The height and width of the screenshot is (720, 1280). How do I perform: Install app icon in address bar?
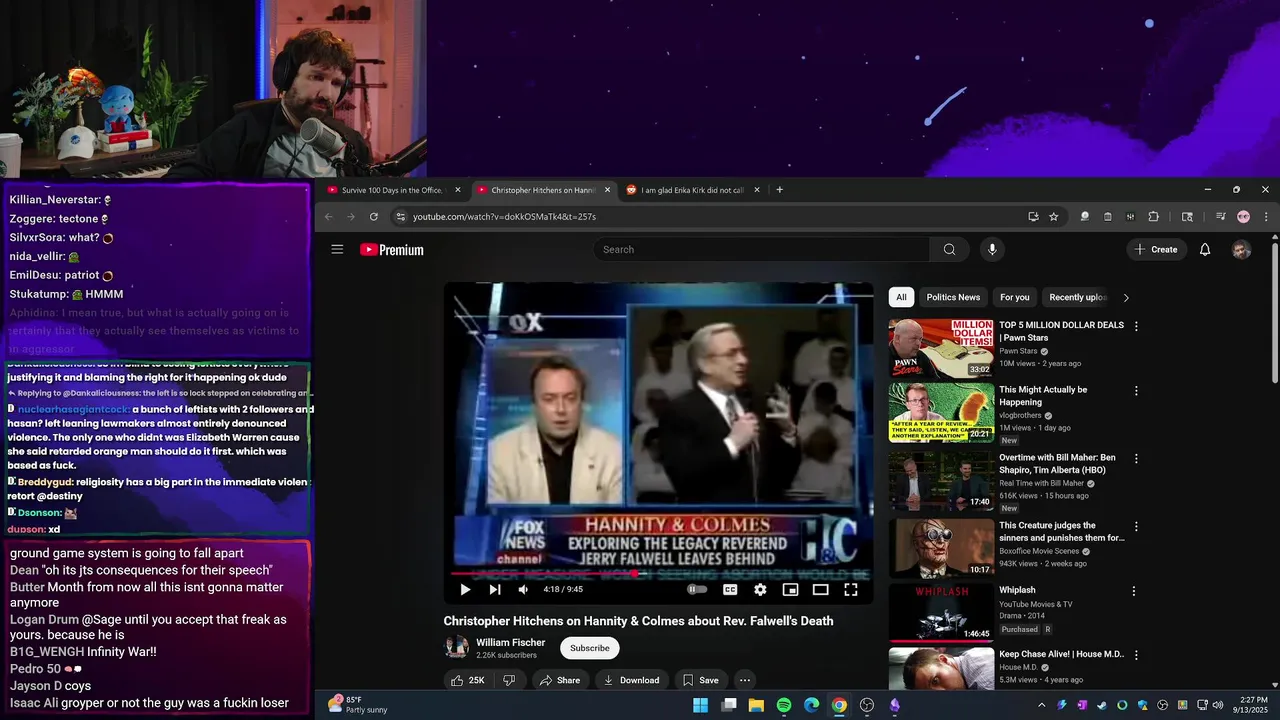point(1033,217)
